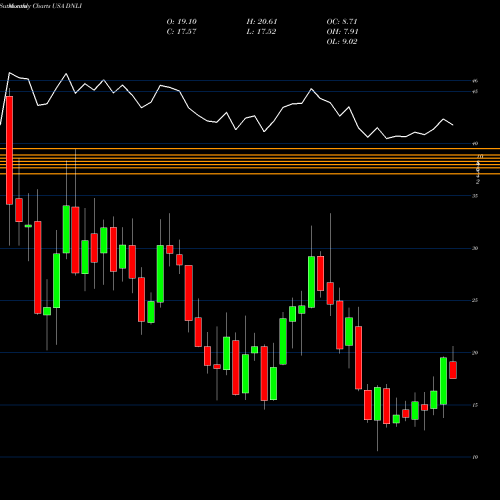500x500 pixels.
Task: Click the 46 price axis label
Action: click(x=475, y=81)
